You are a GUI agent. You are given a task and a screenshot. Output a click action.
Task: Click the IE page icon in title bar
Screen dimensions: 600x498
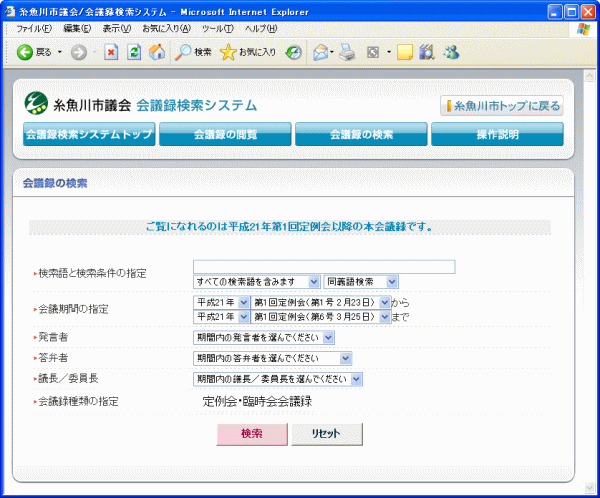pos(10,11)
